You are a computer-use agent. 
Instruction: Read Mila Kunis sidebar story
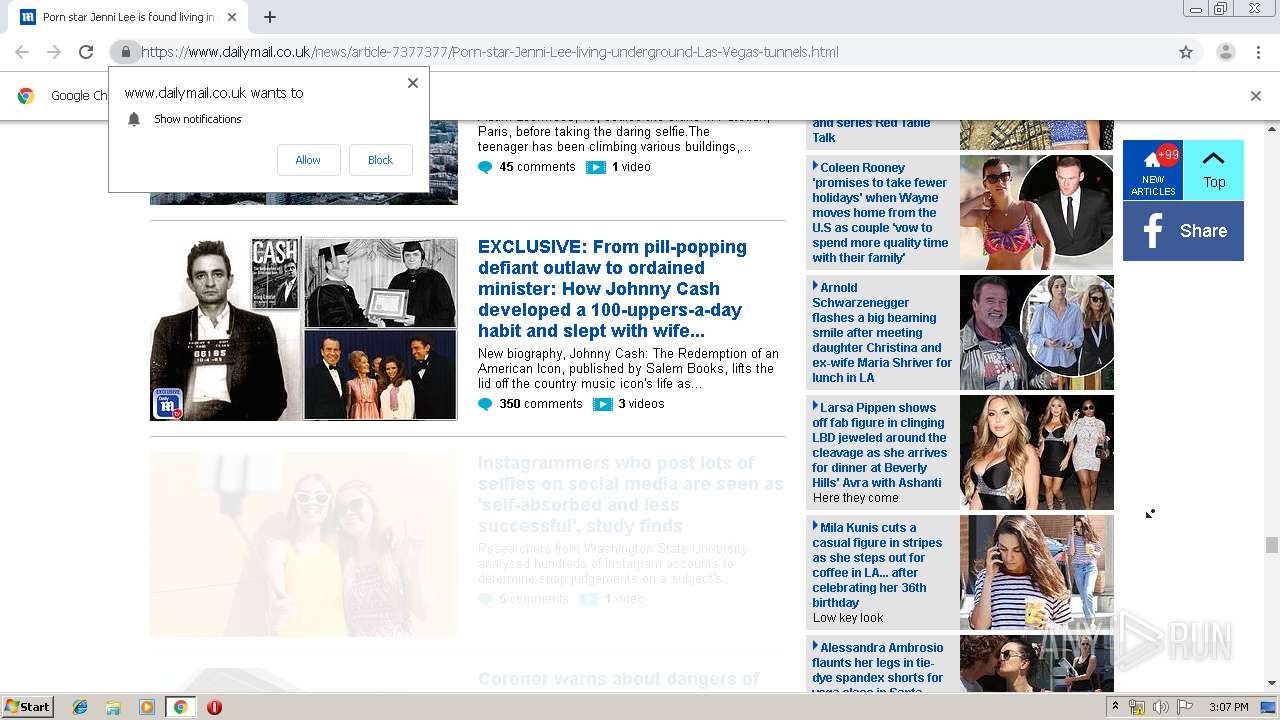coord(877,565)
